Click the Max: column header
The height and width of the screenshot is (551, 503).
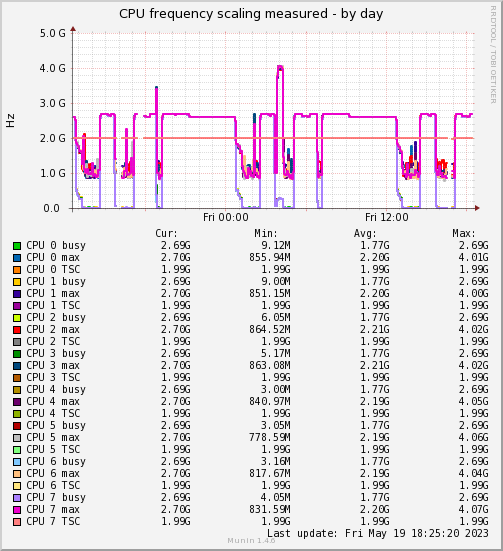[464, 233]
